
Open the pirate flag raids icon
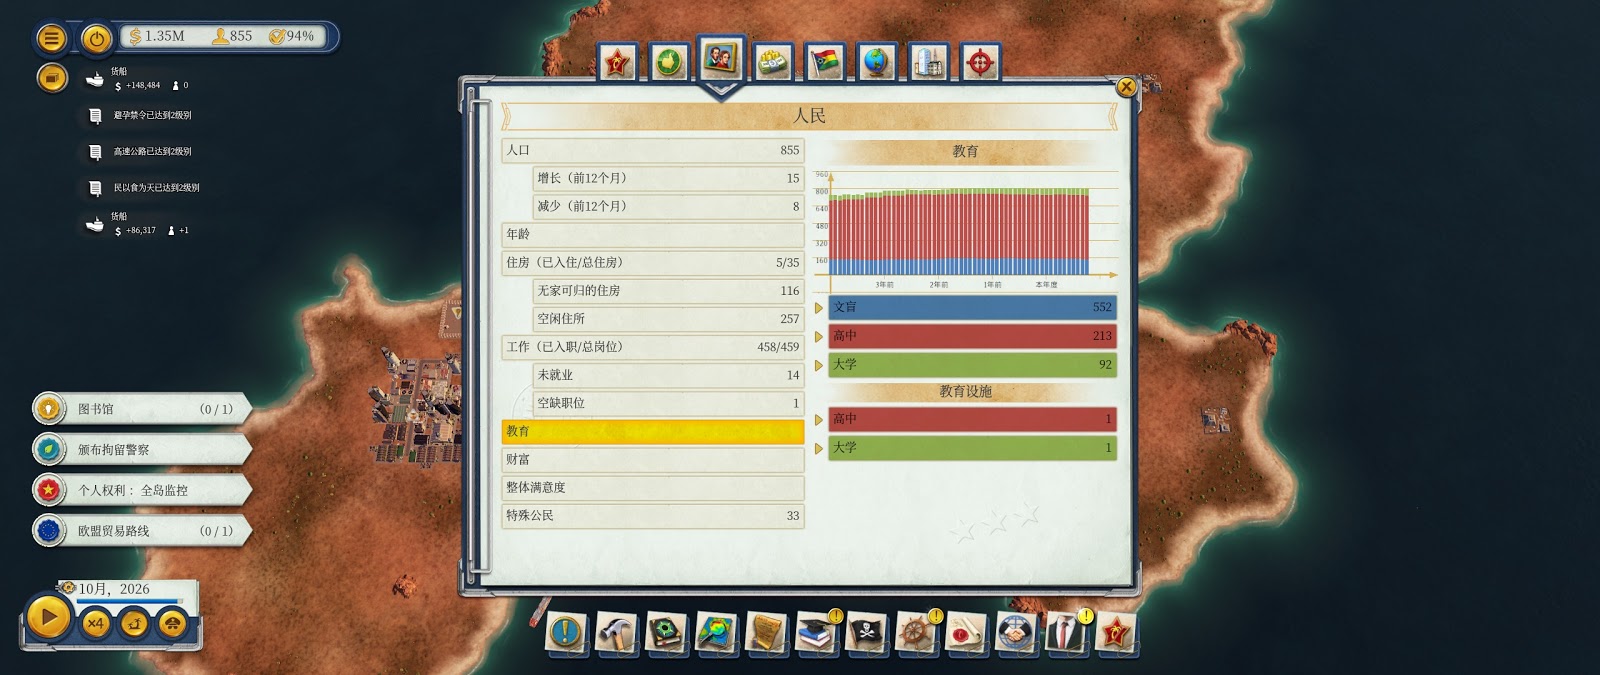click(866, 632)
